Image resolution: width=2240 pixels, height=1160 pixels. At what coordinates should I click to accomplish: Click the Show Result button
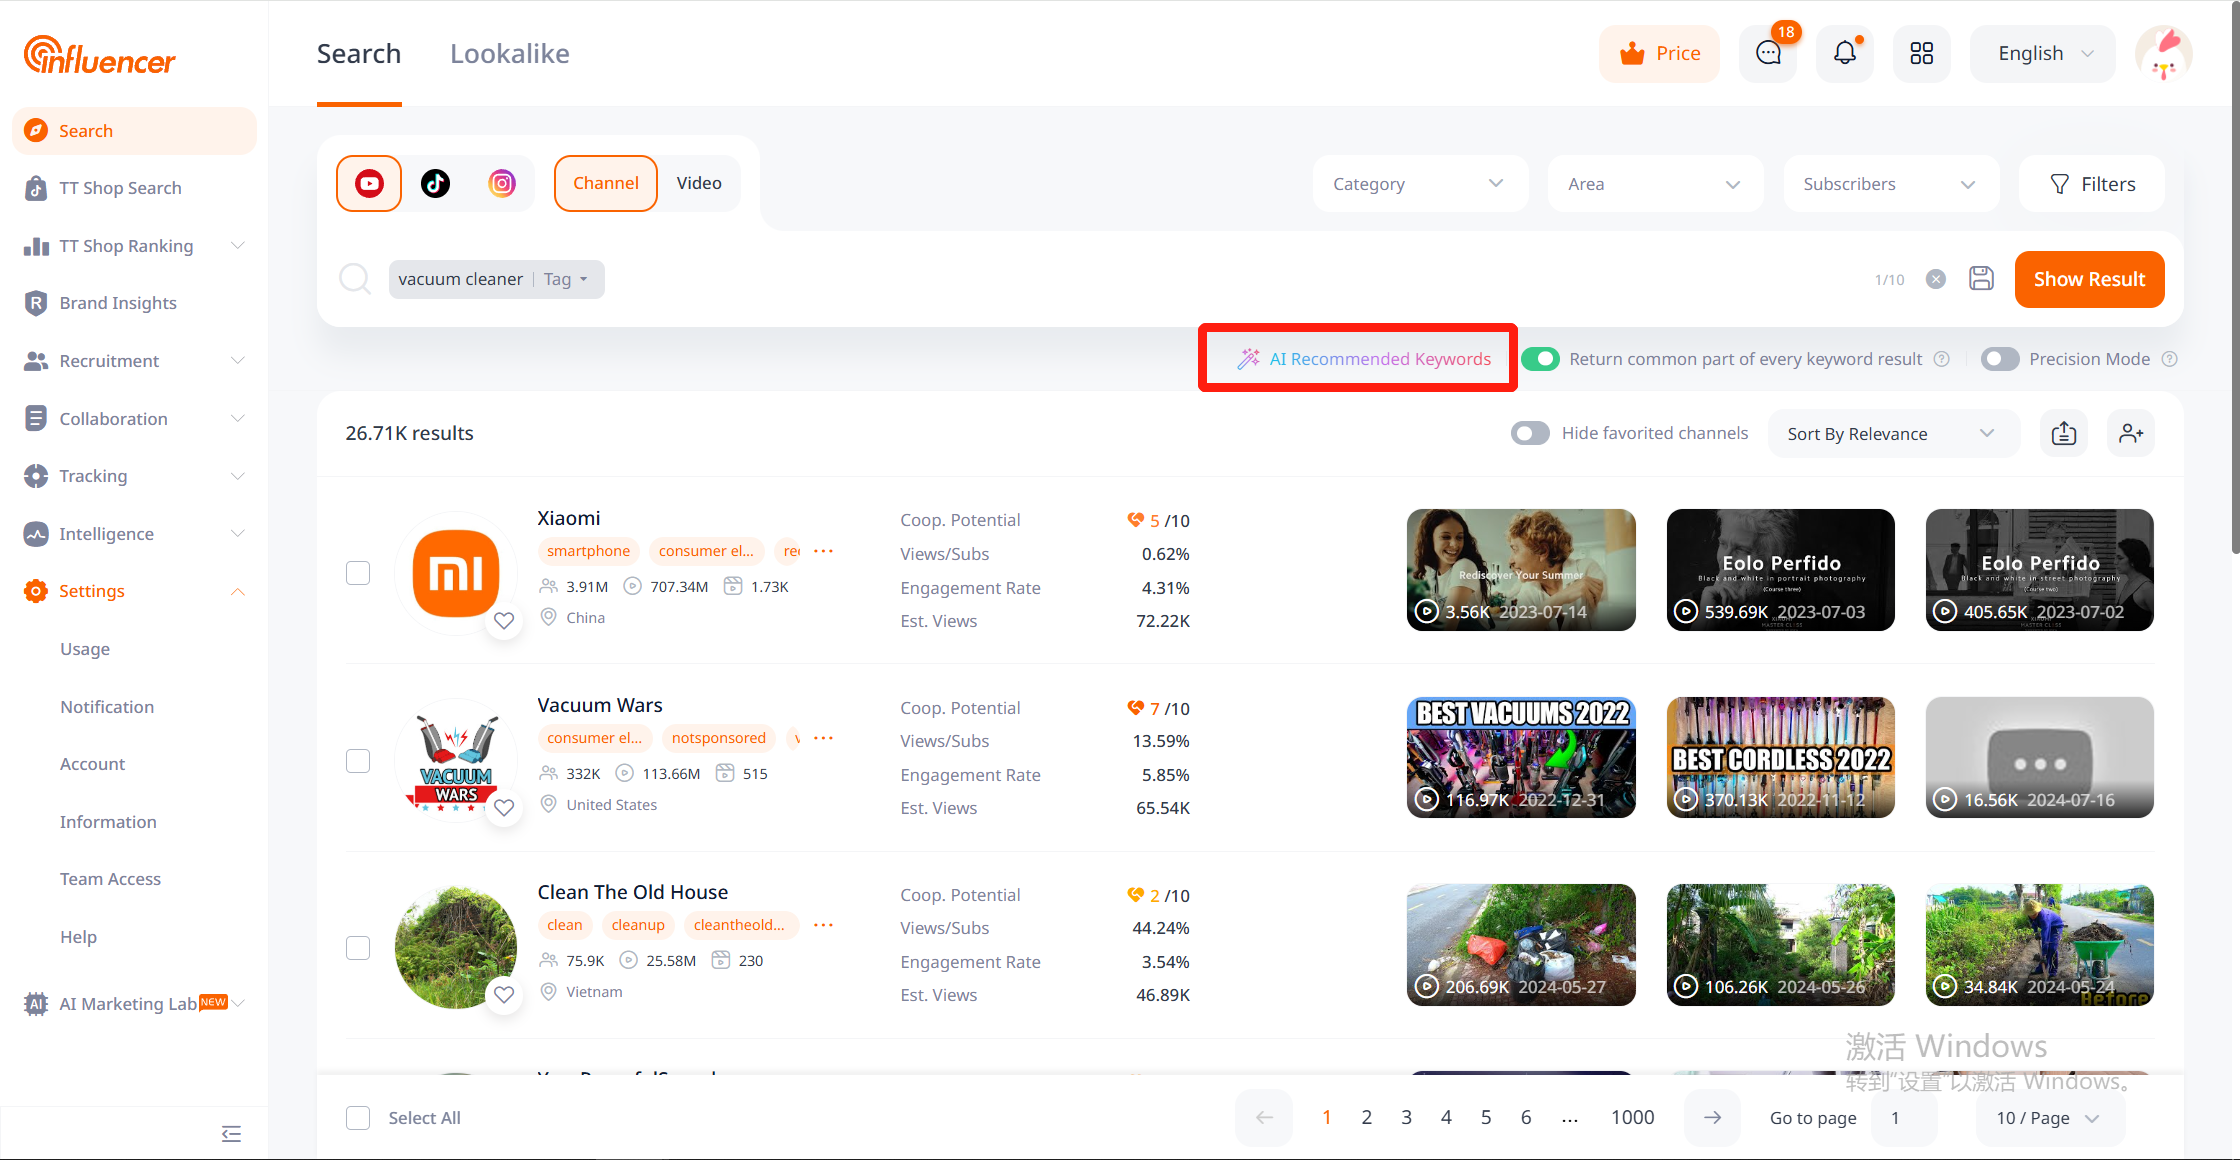tap(2089, 279)
